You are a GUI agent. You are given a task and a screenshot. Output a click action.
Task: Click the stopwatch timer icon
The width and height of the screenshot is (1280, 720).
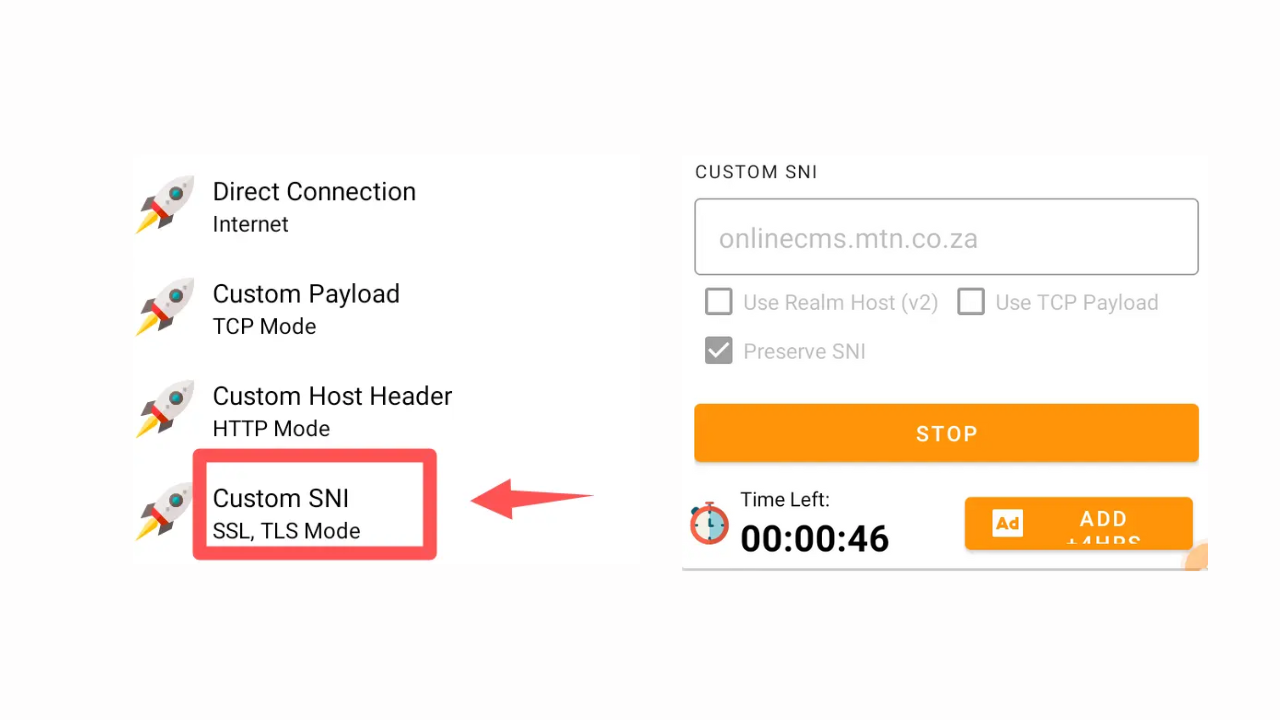tap(709, 523)
